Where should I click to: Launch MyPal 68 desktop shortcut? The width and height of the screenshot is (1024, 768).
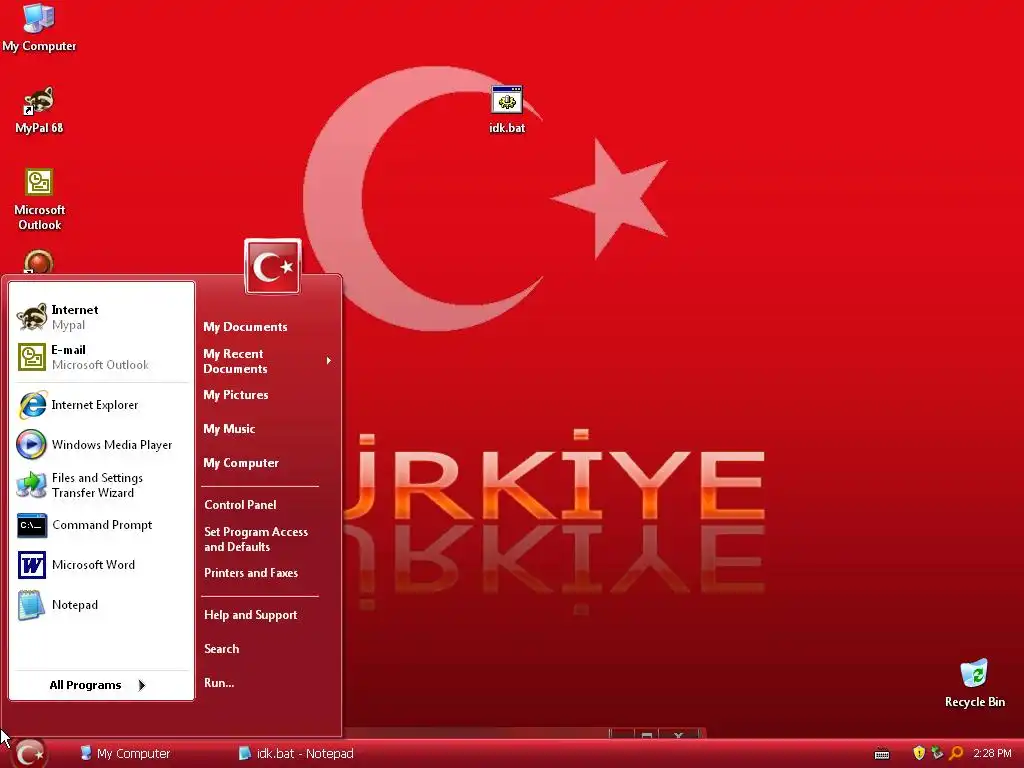(x=39, y=110)
